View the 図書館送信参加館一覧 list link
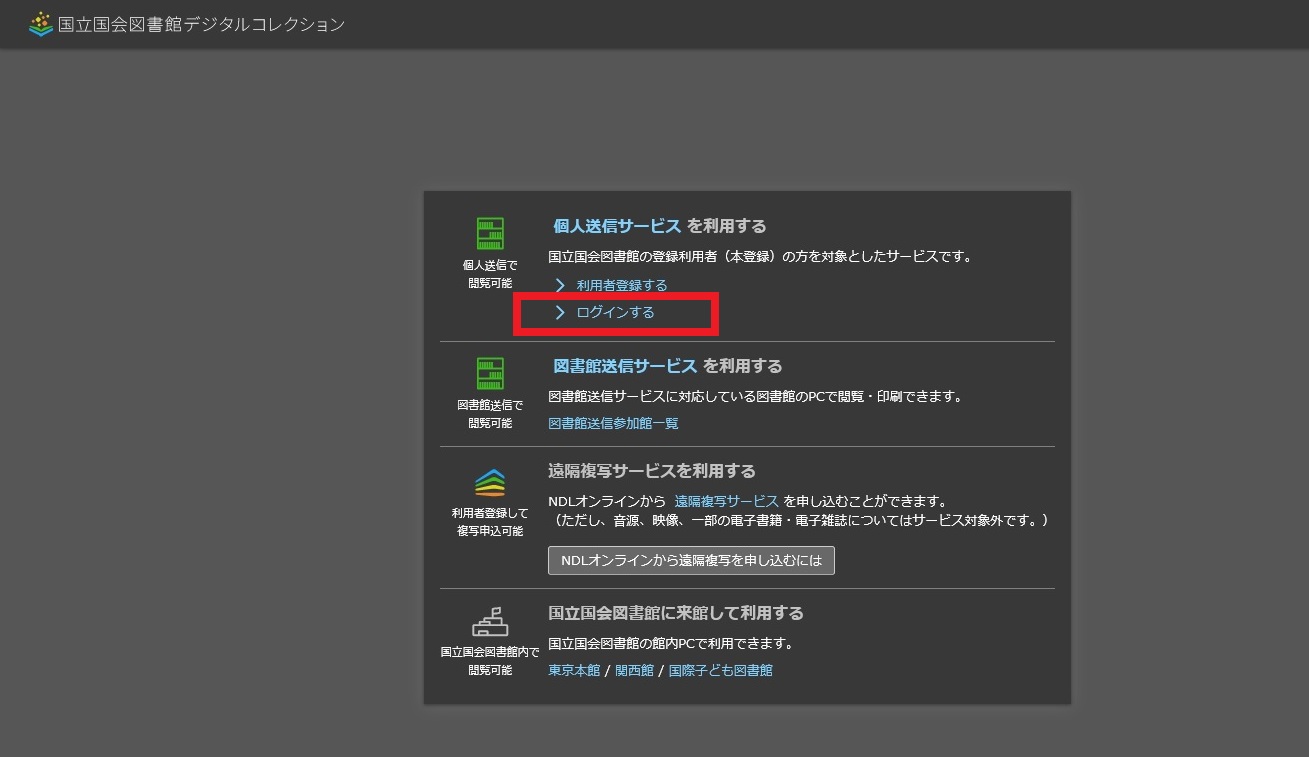The width and height of the screenshot is (1309, 757). [613, 424]
